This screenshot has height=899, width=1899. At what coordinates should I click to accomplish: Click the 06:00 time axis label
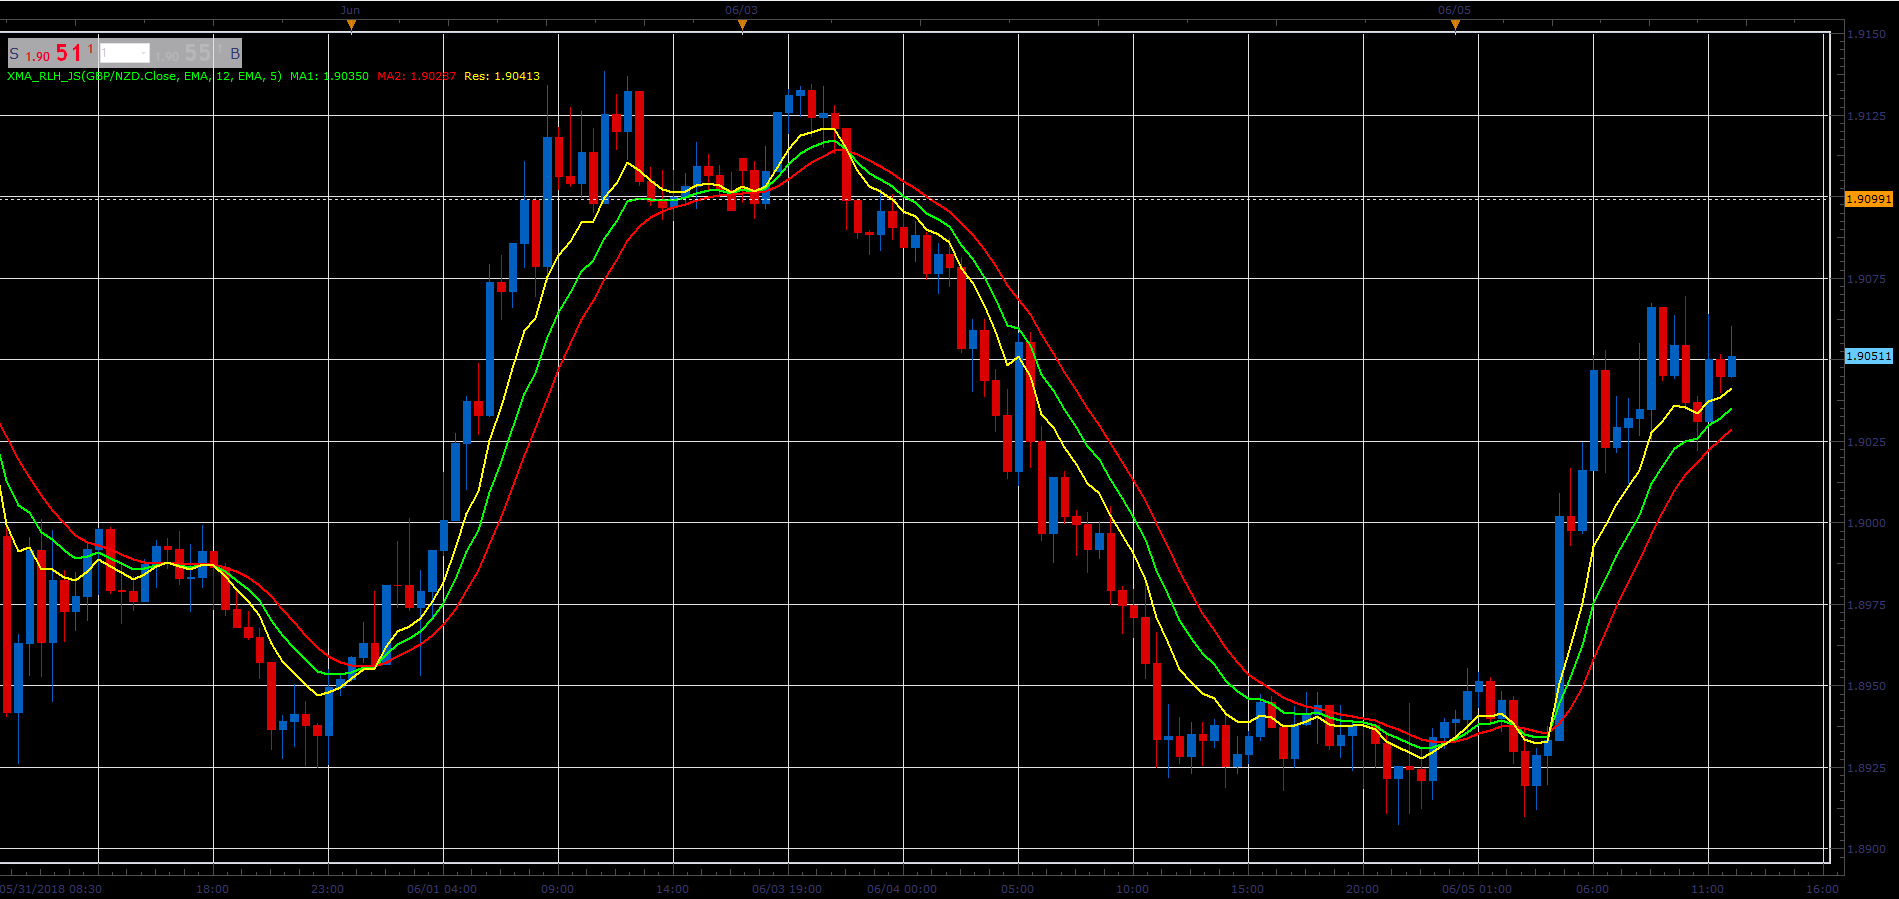coord(1592,889)
